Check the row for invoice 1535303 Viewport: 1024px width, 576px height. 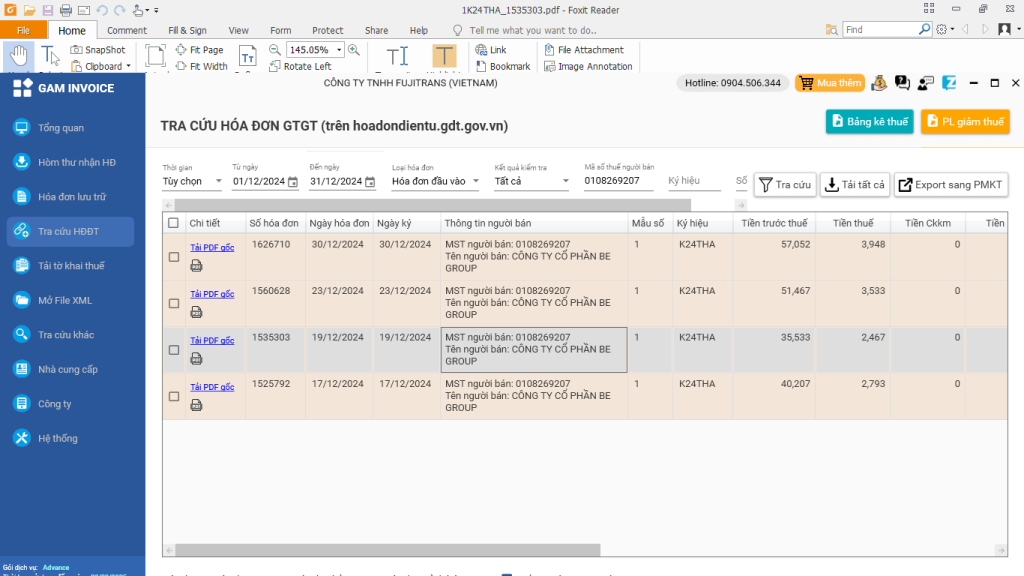[x=174, y=349]
